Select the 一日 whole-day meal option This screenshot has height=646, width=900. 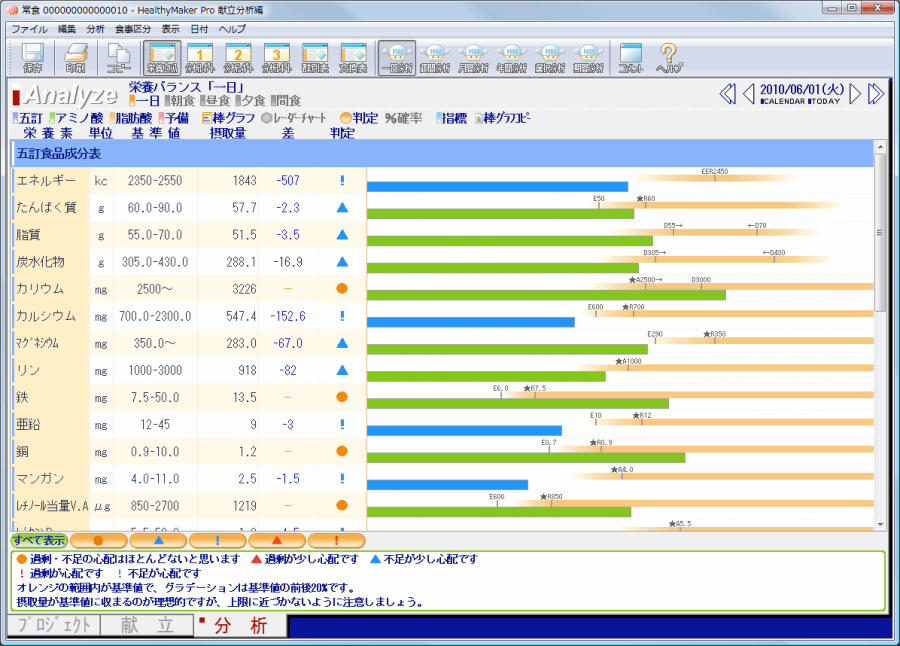(144, 101)
